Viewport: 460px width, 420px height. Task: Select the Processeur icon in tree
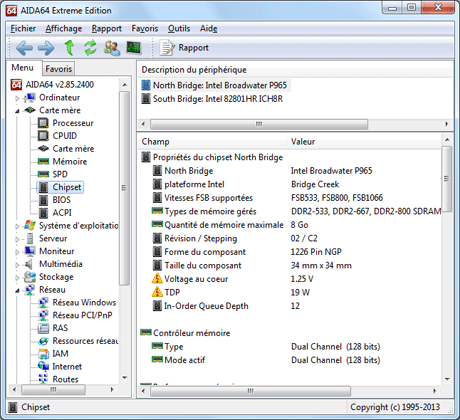coord(43,123)
